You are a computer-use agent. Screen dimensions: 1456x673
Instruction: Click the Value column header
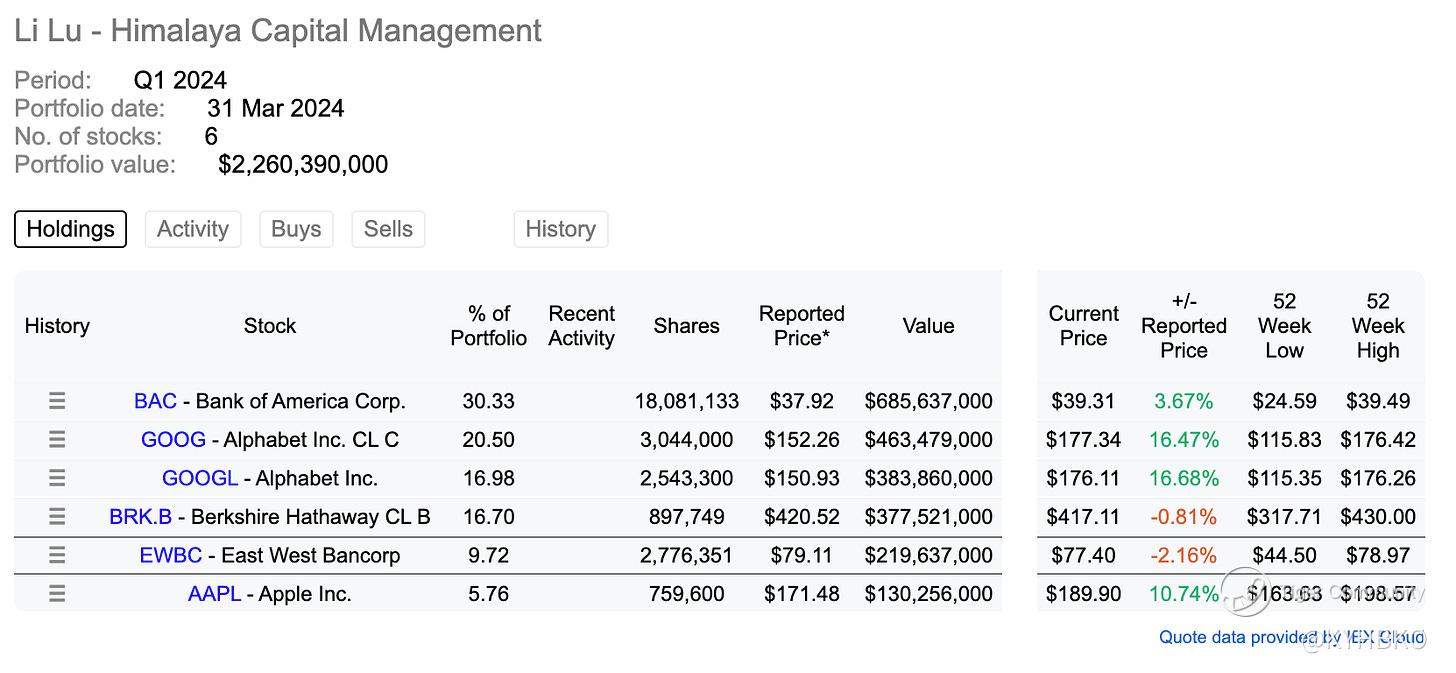click(928, 326)
